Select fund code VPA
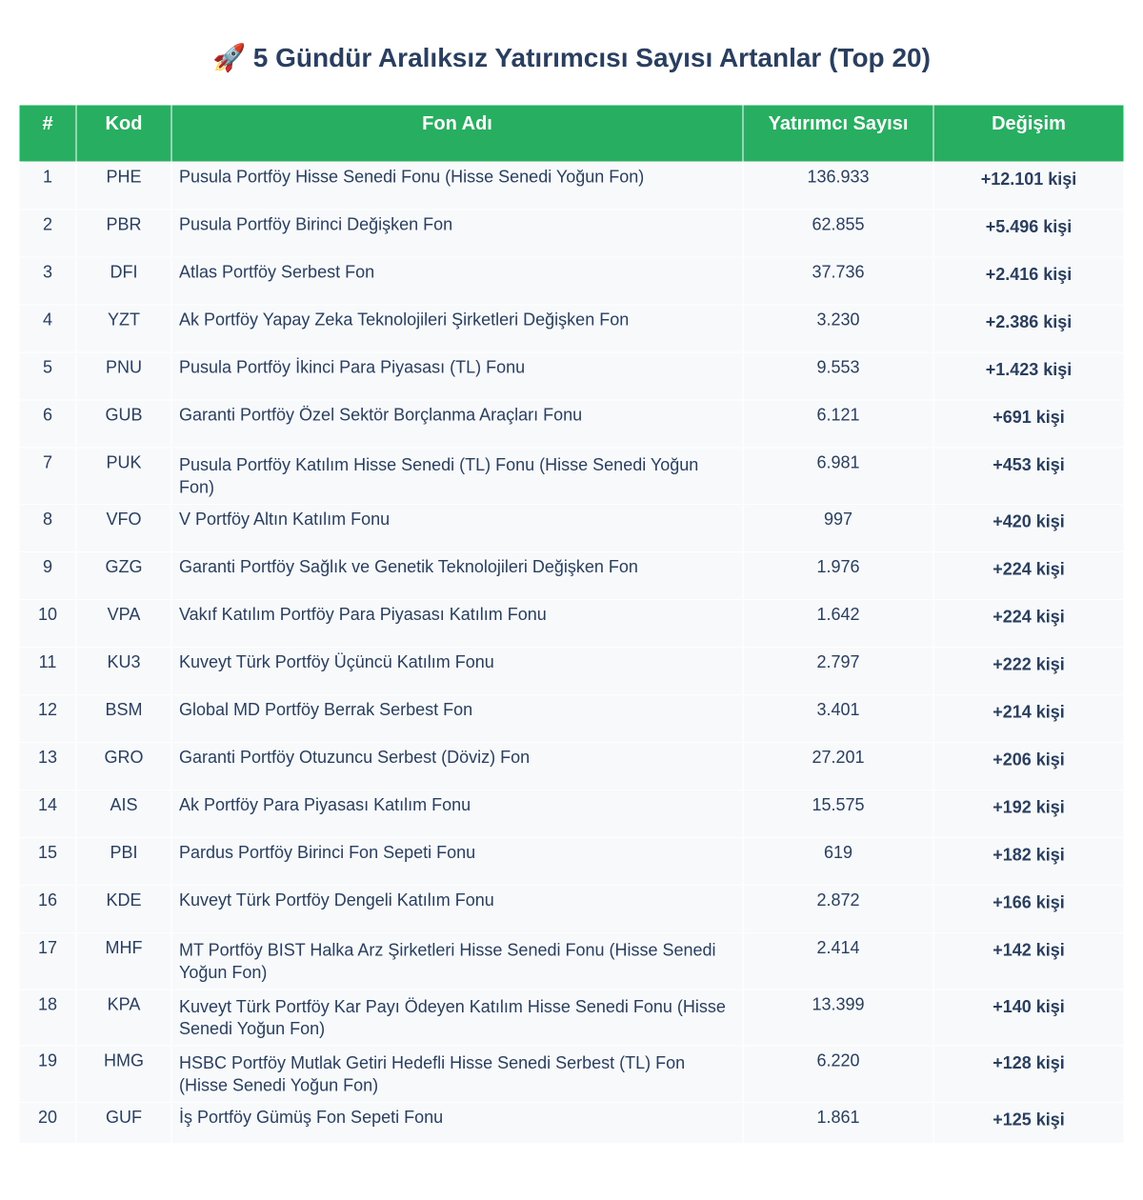Viewport: 1143px width, 1200px height. 124,614
